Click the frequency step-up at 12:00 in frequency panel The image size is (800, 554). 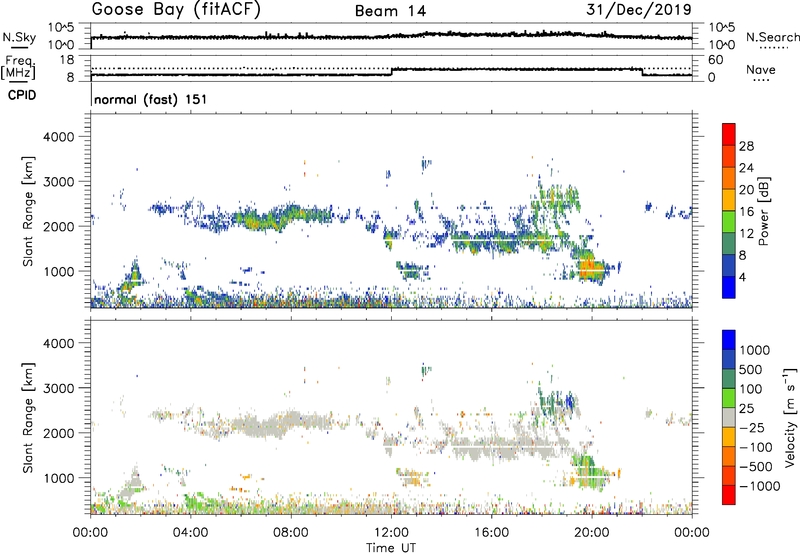click(x=391, y=72)
